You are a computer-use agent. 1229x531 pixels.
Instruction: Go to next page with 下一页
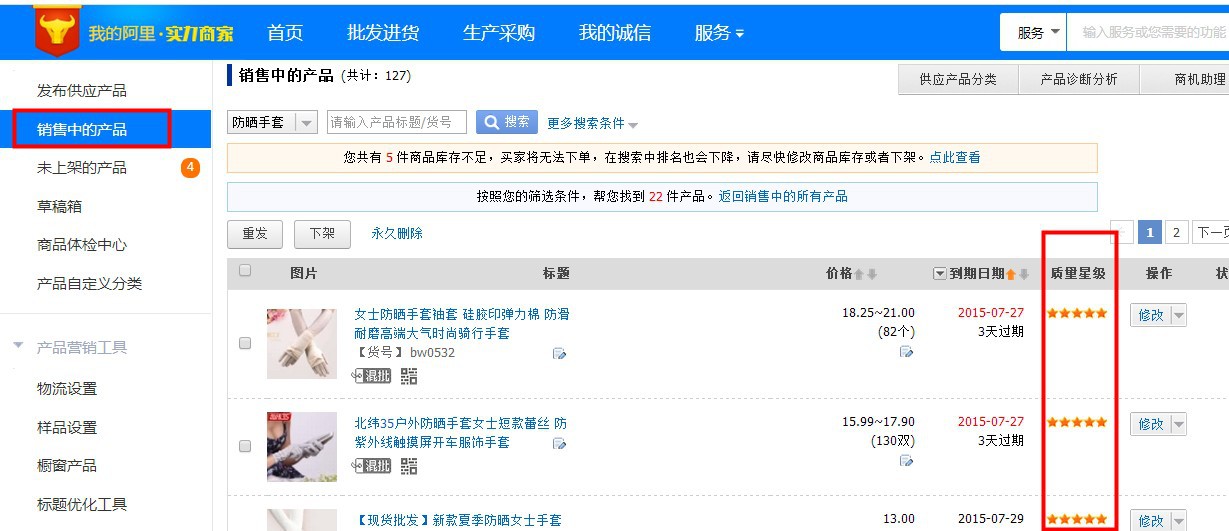tap(1210, 233)
